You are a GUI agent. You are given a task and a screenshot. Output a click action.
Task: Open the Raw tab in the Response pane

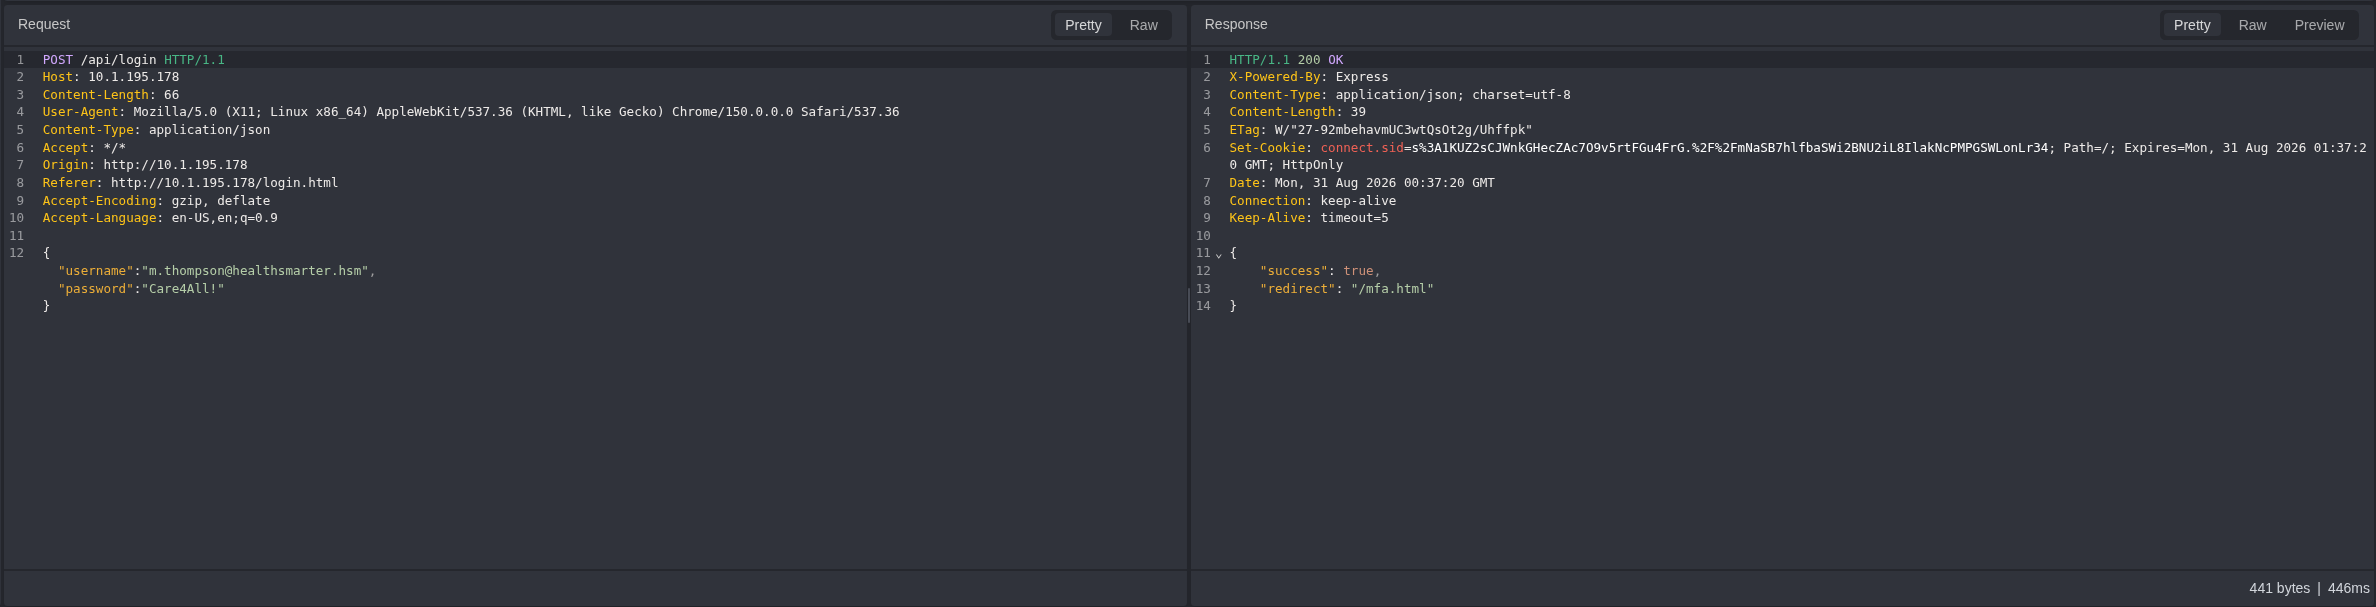[x=2252, y=25]
